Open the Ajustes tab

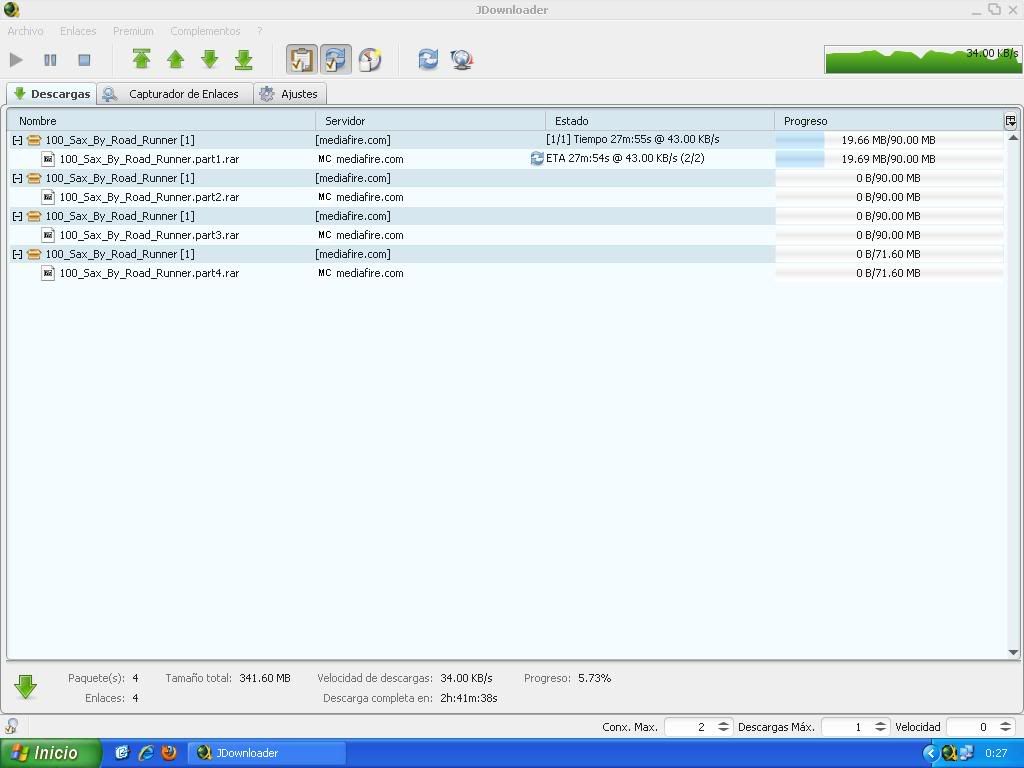tap(290, 94)
